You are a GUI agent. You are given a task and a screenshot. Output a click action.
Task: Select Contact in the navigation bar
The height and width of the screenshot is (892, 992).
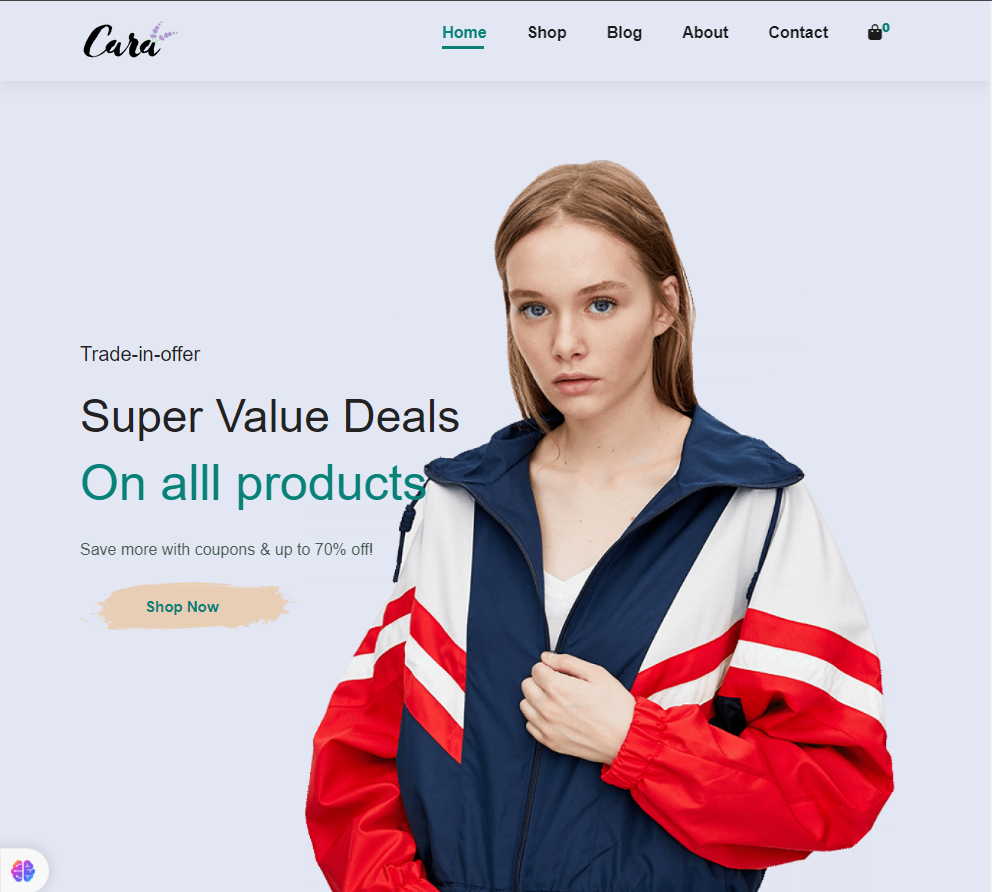(798, 32)
